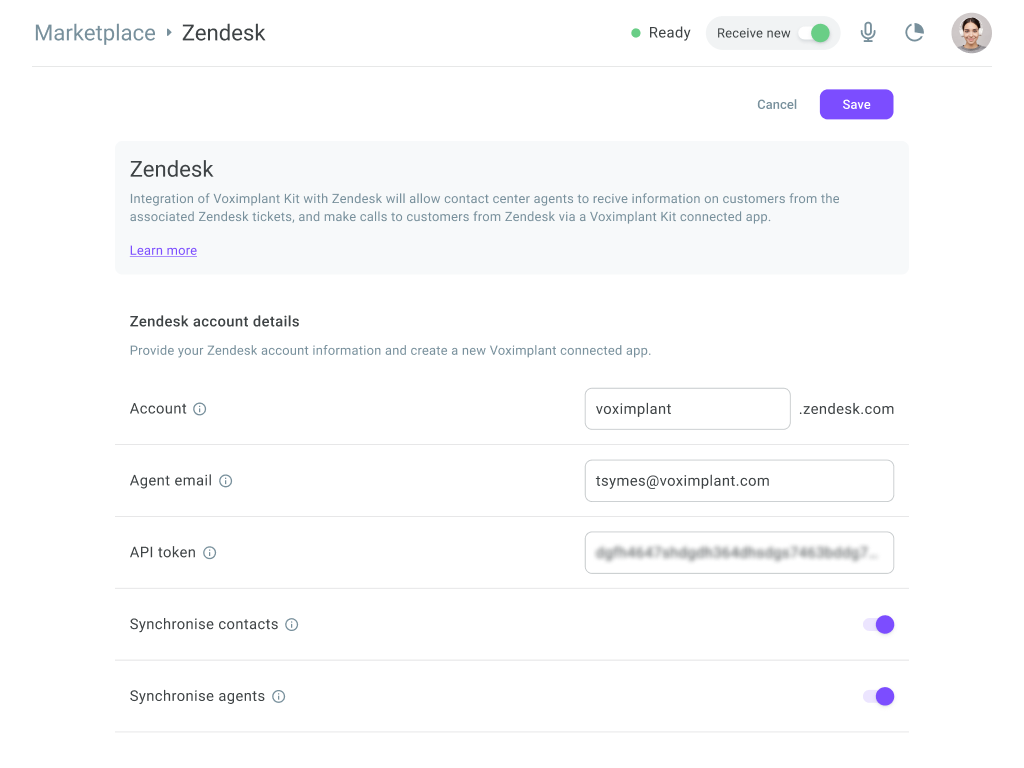Toggle the Receive new switch
The height and width of the screenshot is (768, 1024).
click(814, 33)
